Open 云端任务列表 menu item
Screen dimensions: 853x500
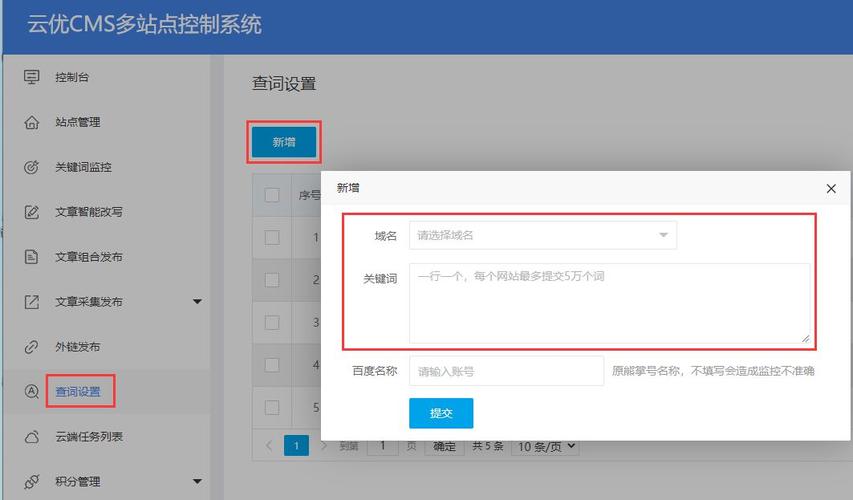89,437
